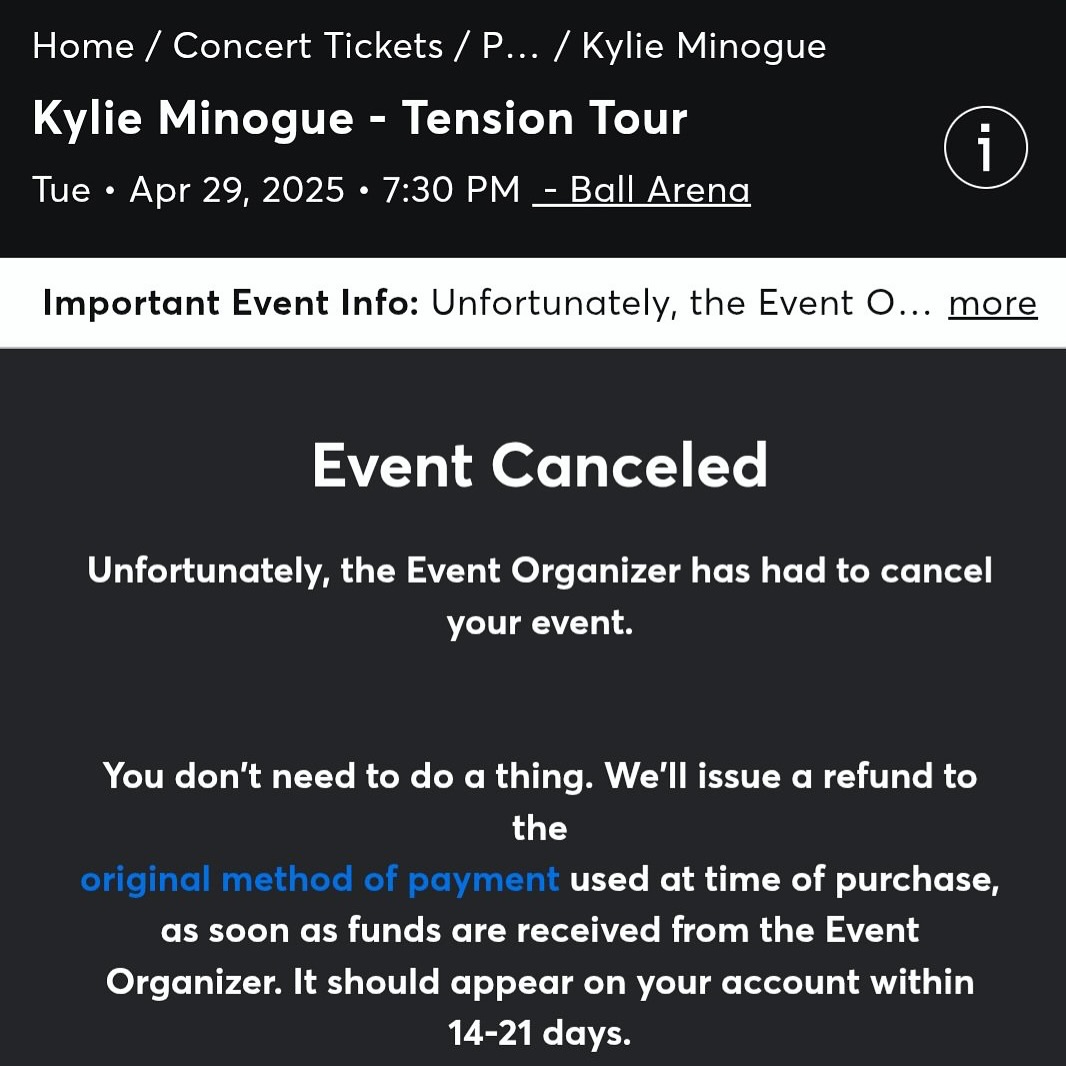Open the event info circle icon
Viewport: 1066px width, 1066px height.
985,147
